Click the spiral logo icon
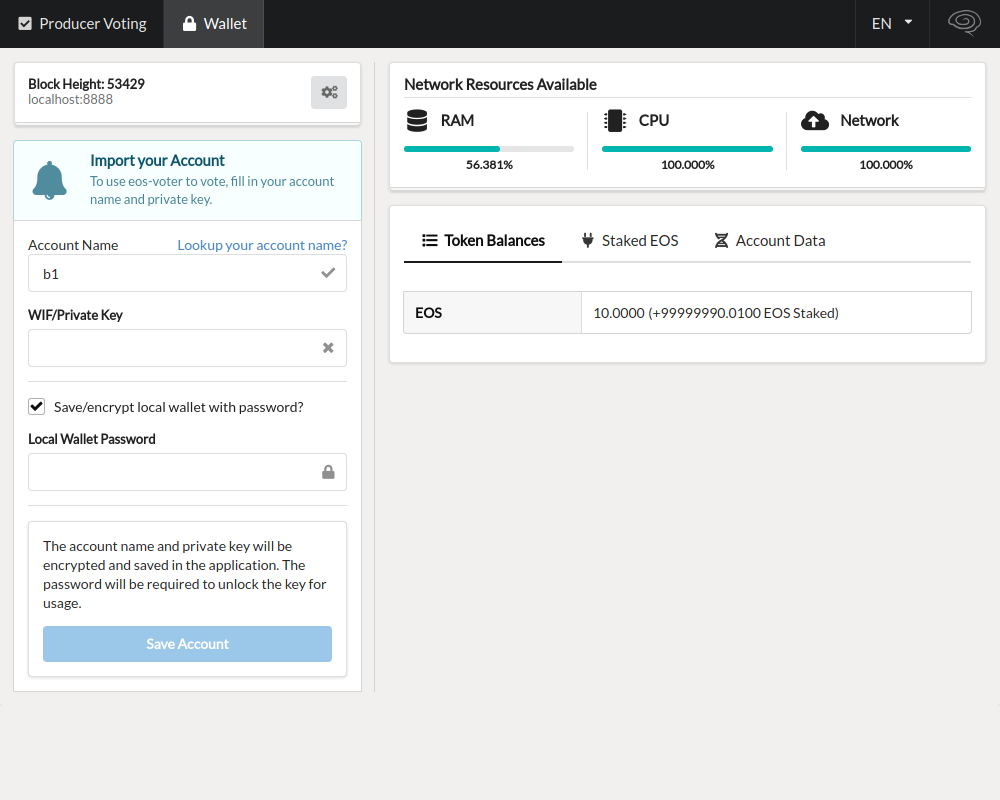Viewport: 1000px width, 800px height. point(964,23)
